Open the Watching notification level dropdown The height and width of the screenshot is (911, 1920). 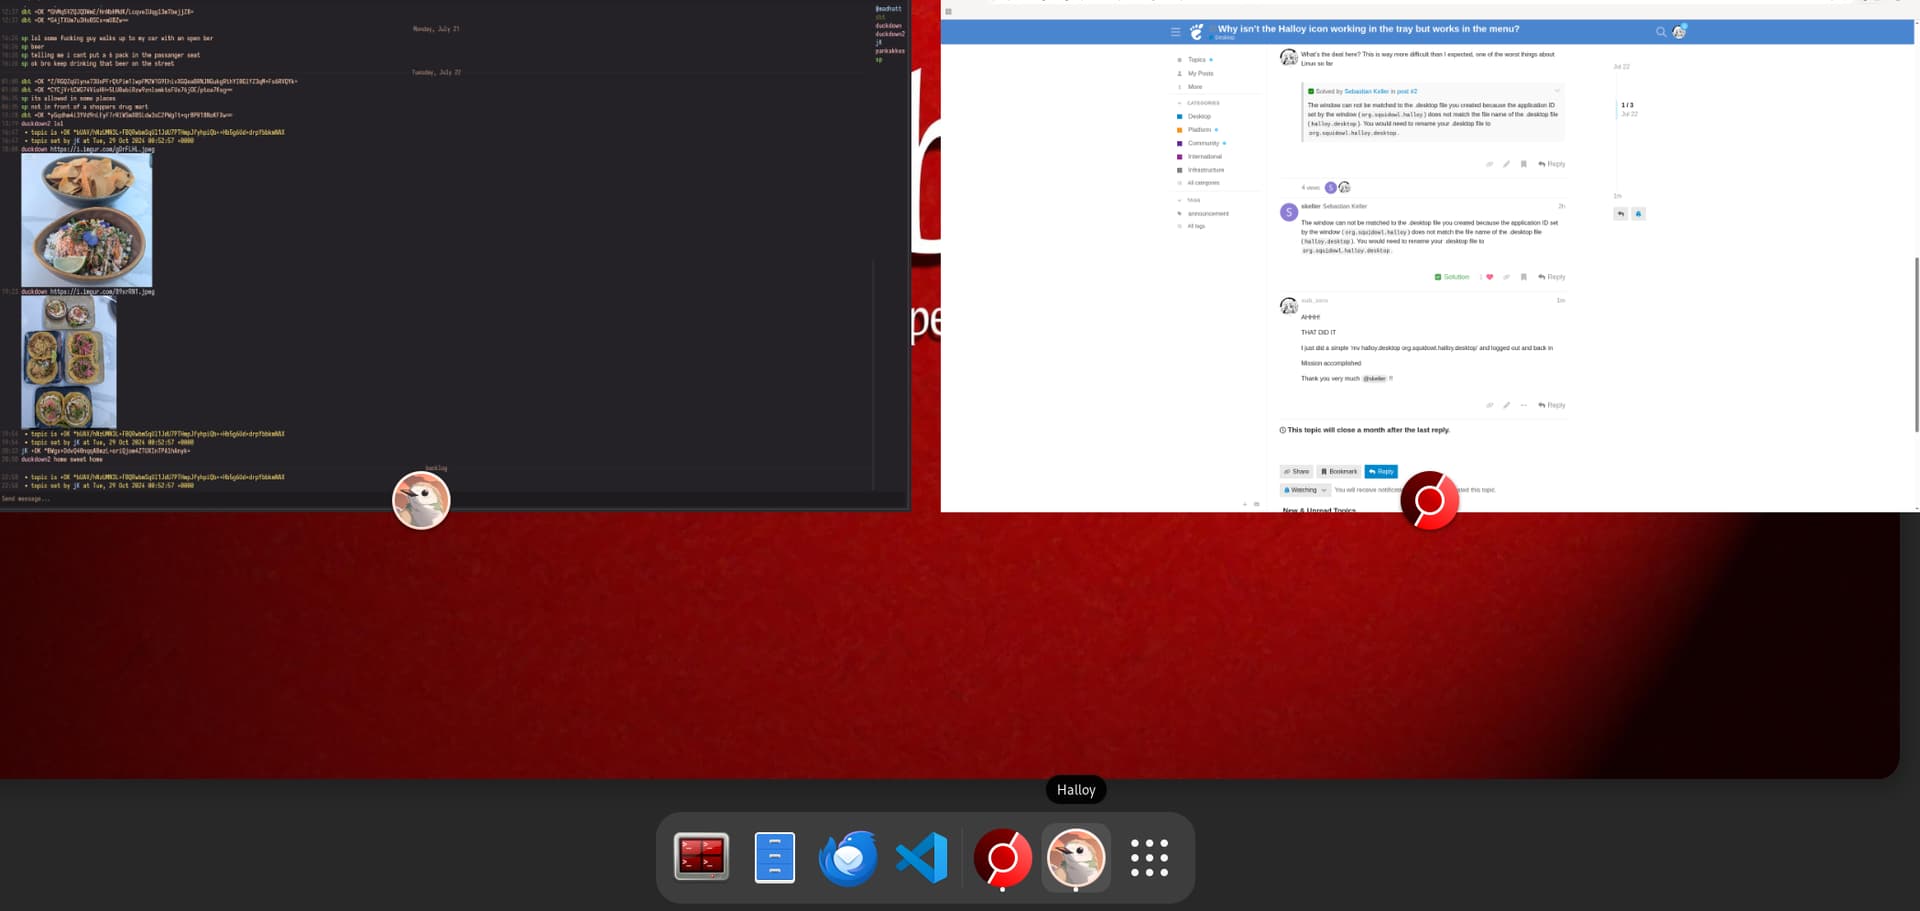(x=1305, y=490)
